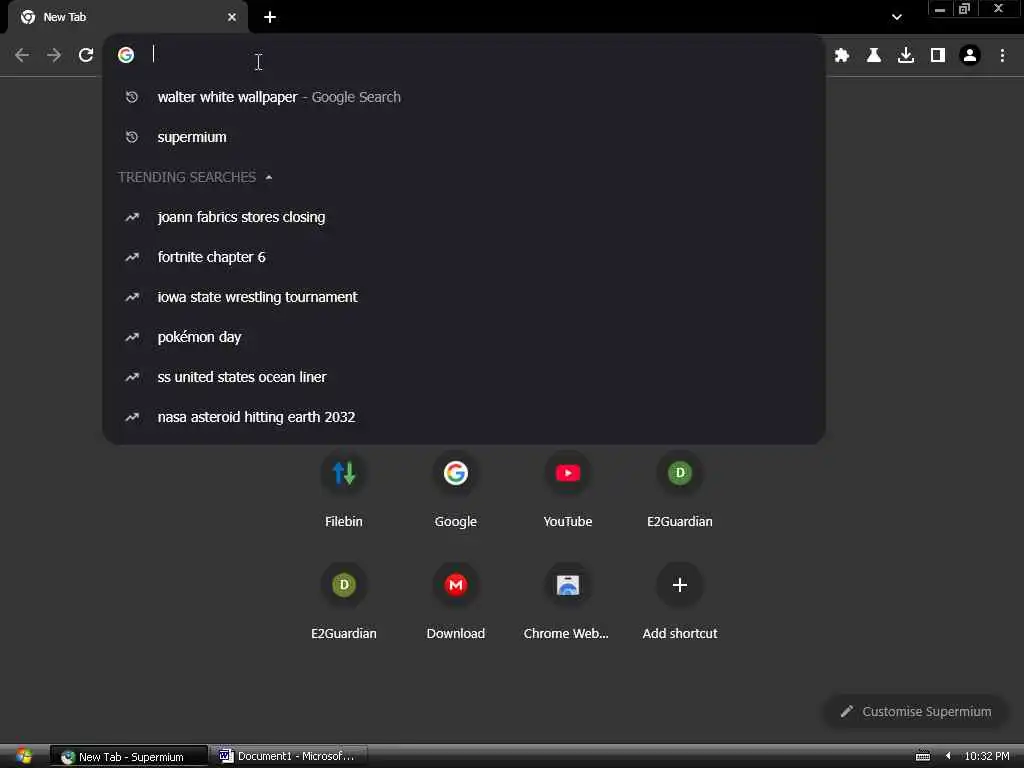
Task: Click the on-screen keyboard tray icon
Action: 923,756
